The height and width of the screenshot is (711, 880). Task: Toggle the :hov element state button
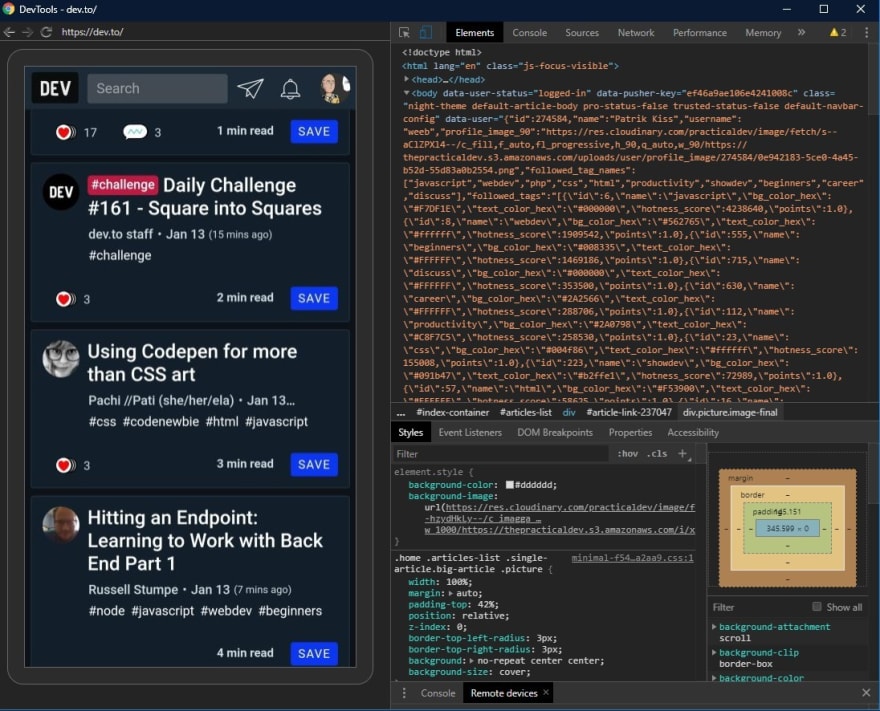627,453
